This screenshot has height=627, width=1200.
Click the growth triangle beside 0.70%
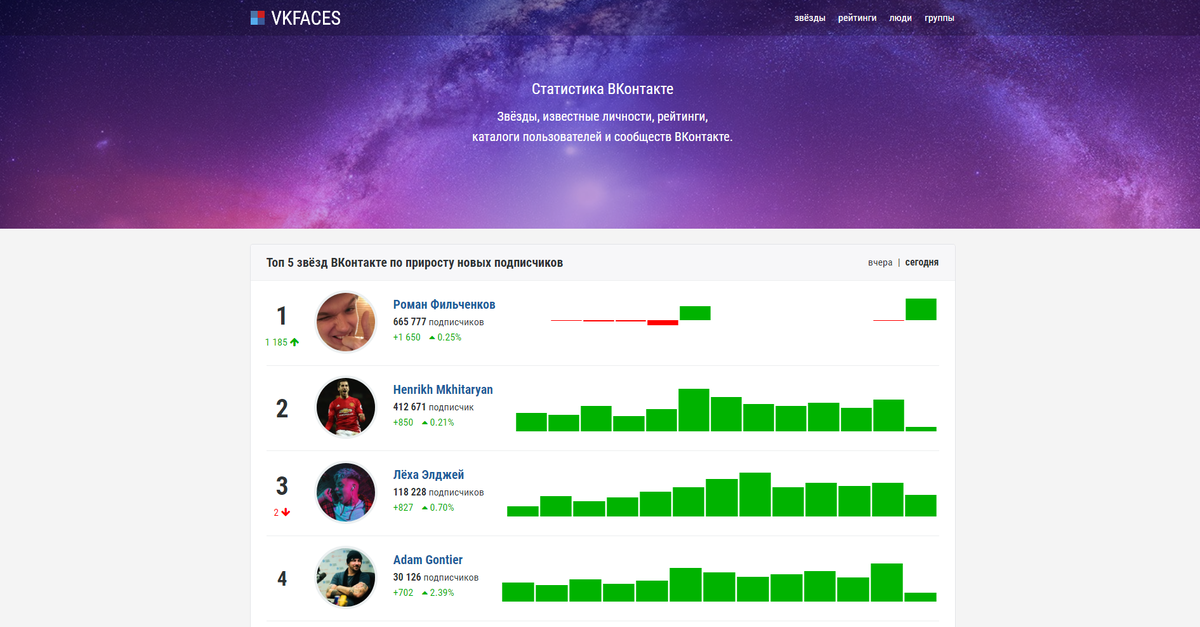click(425, 508)
